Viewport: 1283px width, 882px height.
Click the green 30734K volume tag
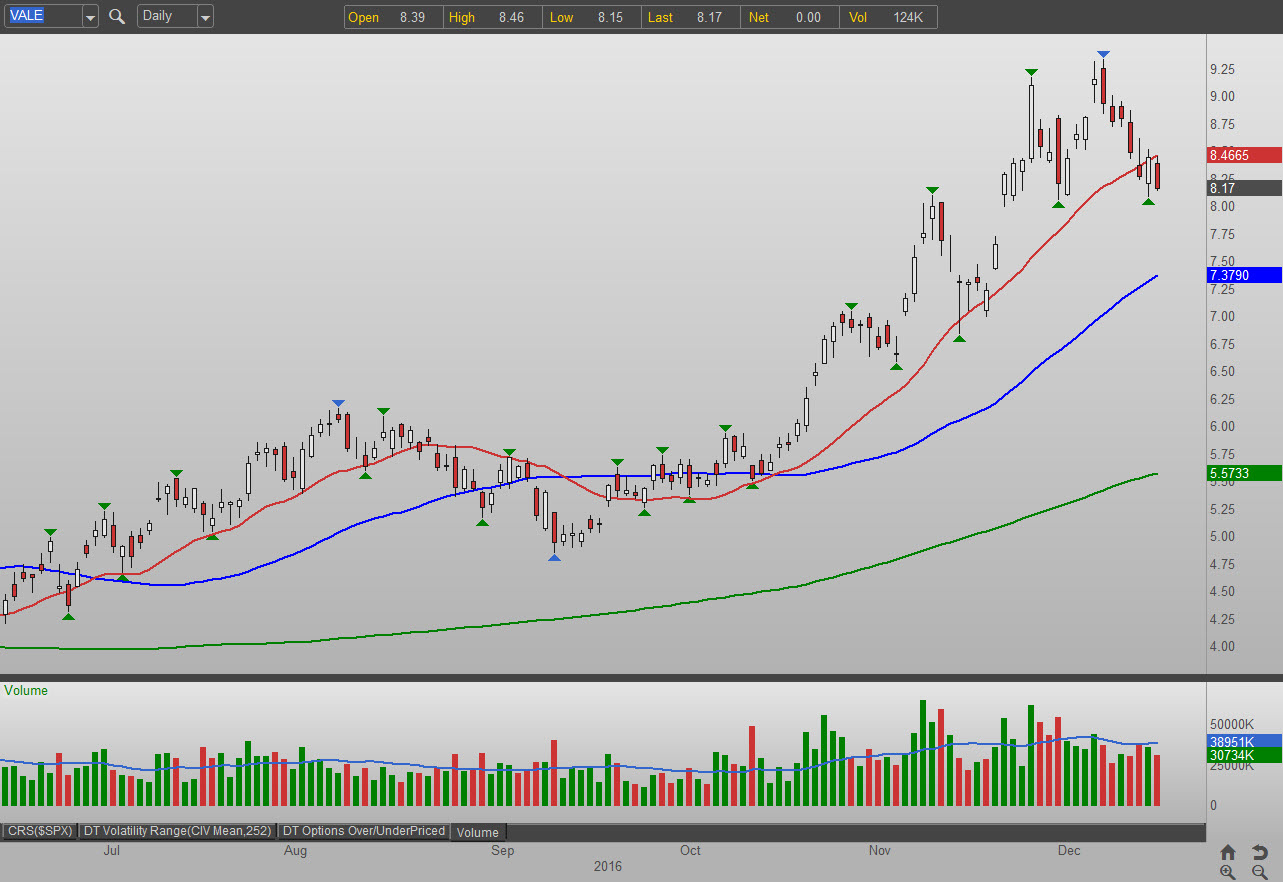tap(1244, 756)
